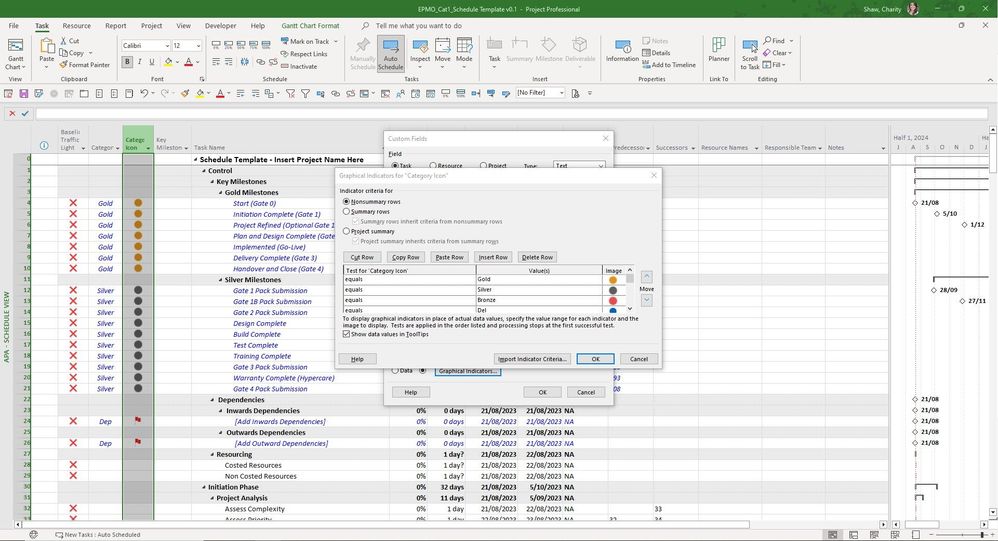The width and height of the screenshot is (998, 541).
Task: Click the Delete Row button
Action: pos(537,257)
